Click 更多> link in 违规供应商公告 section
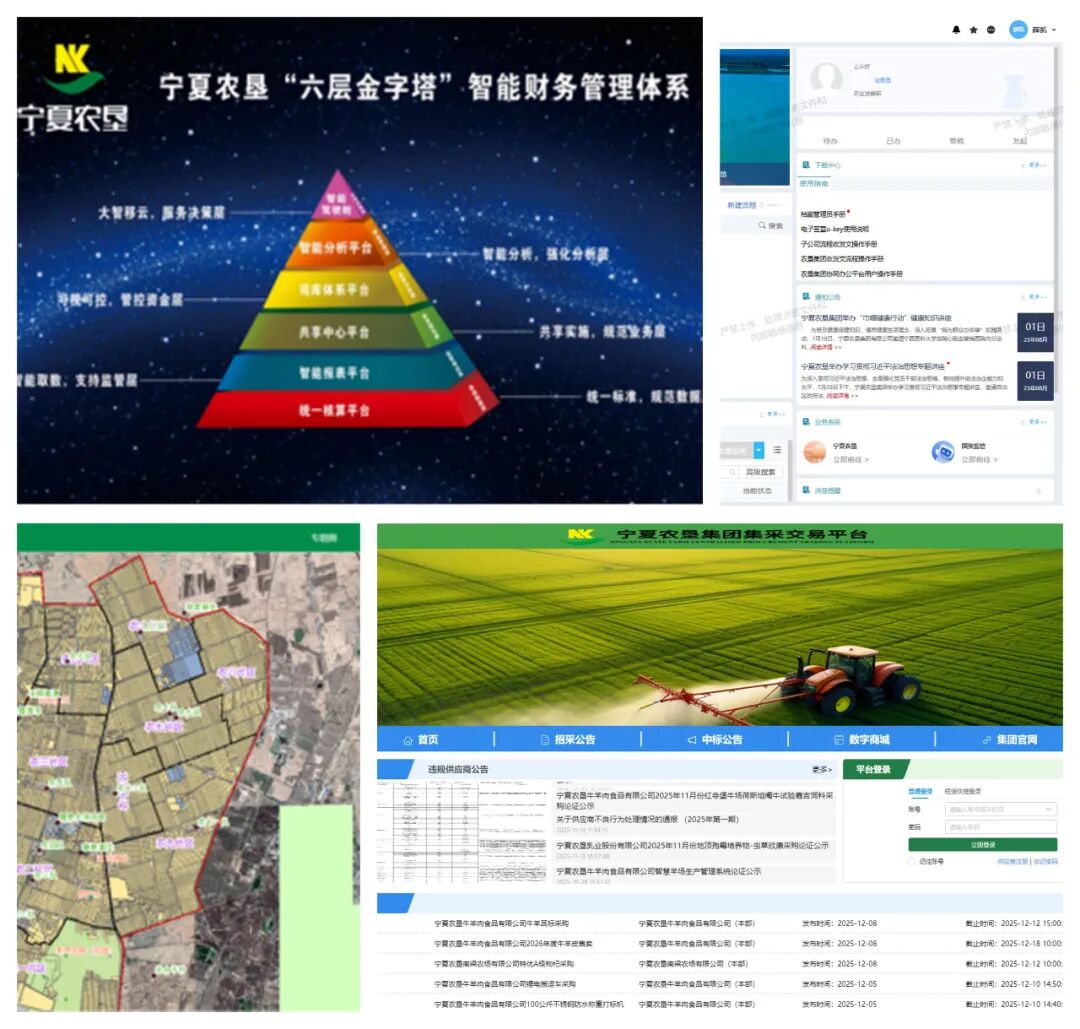This screenshot has width=1080, height=1029. tap(821, 770)
